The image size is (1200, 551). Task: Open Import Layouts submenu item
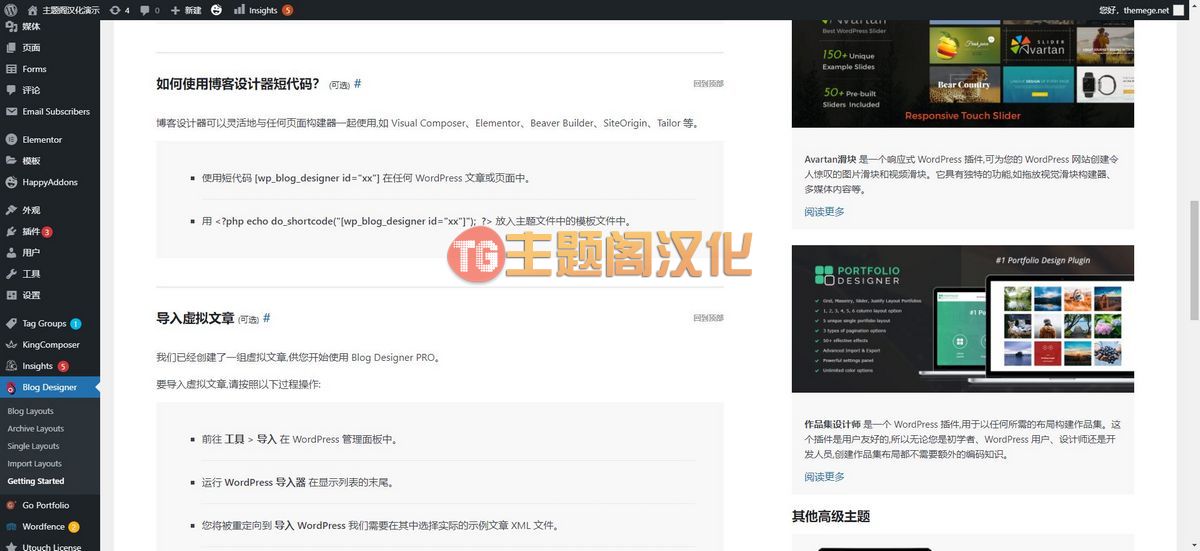35,463
